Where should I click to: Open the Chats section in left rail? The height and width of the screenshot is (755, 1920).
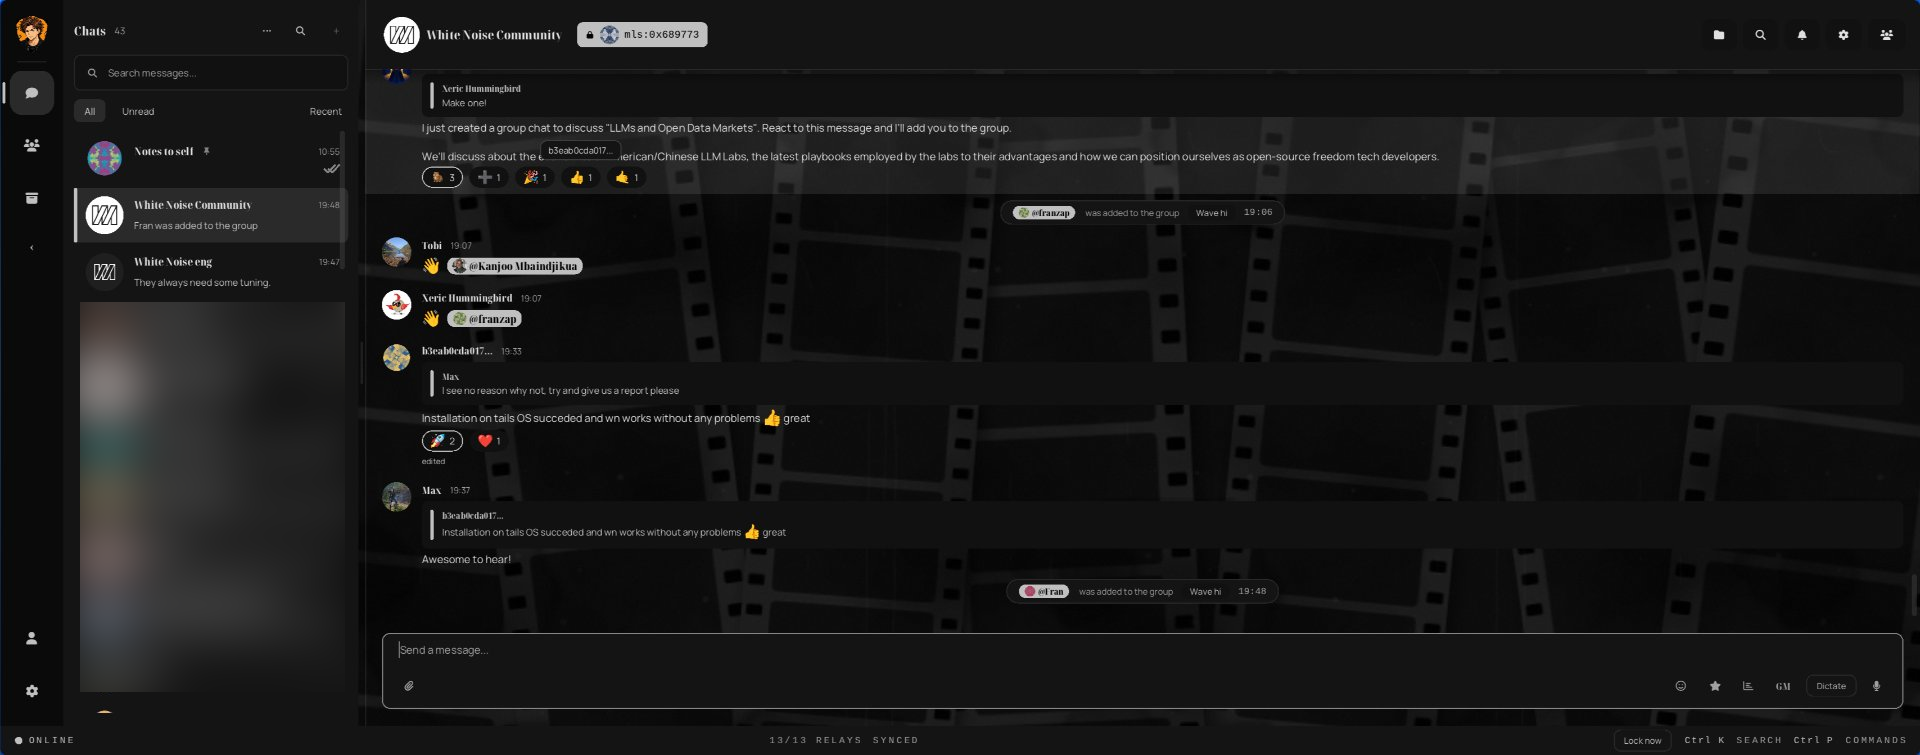pyautogui.click(x=32, y=93)
